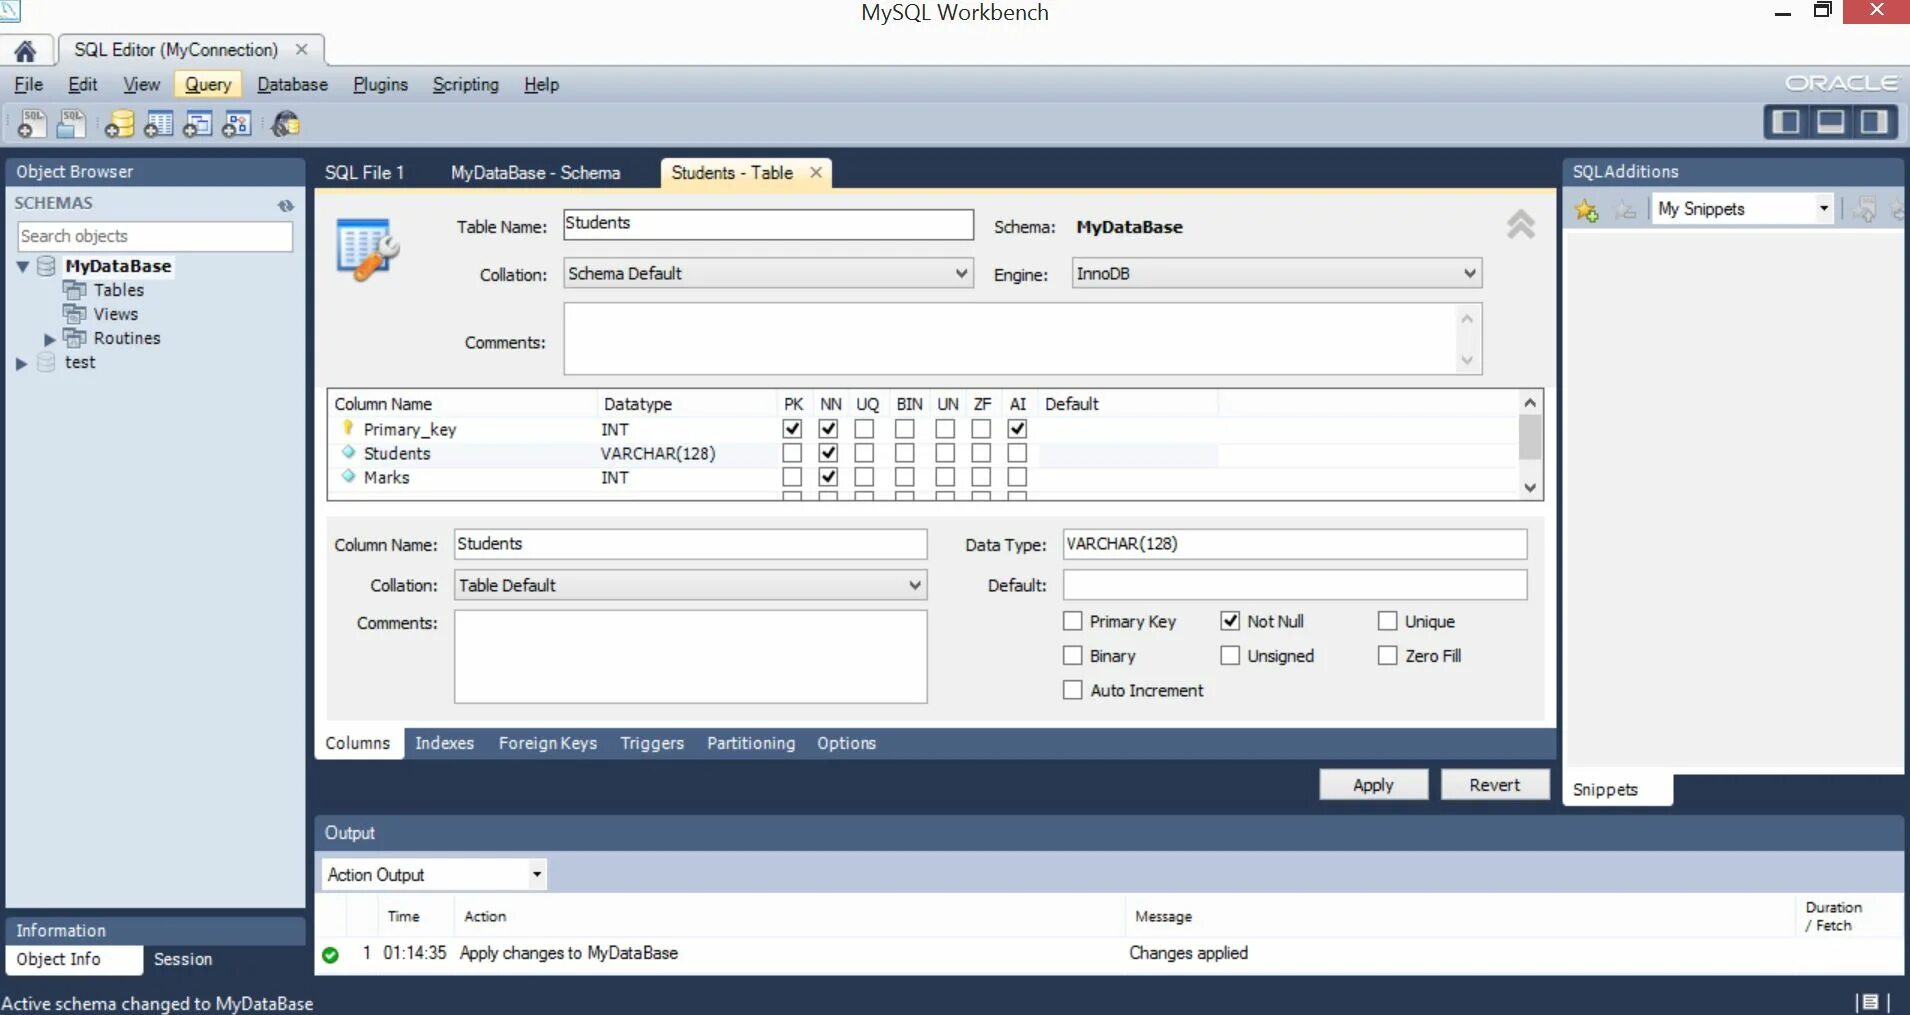Create a new schema using the toolbar icon
The width and height of the screenshot is (1910, 1015).
(x=119, y=123)
